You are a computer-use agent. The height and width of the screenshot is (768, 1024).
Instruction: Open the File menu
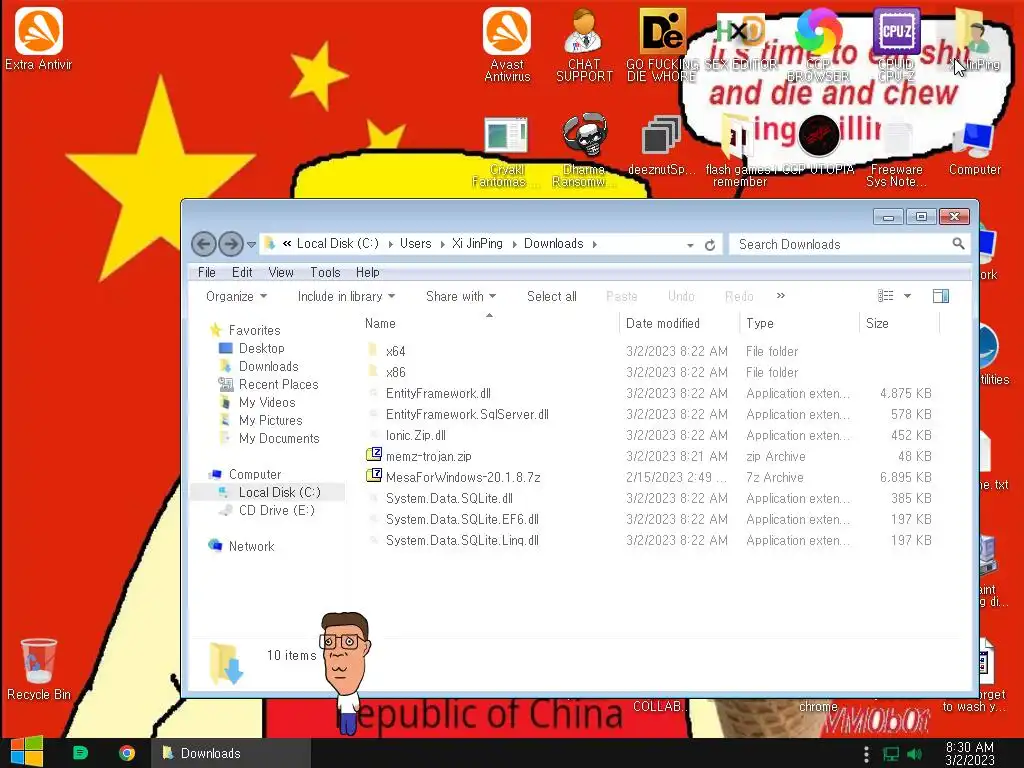pos(206,272)
